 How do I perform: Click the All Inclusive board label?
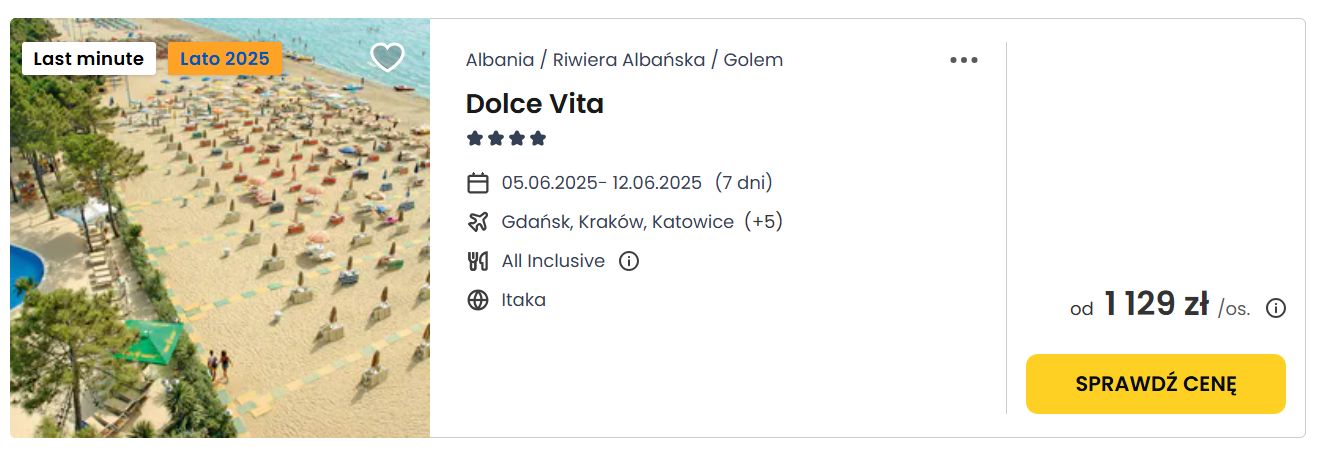pos(553,261)
